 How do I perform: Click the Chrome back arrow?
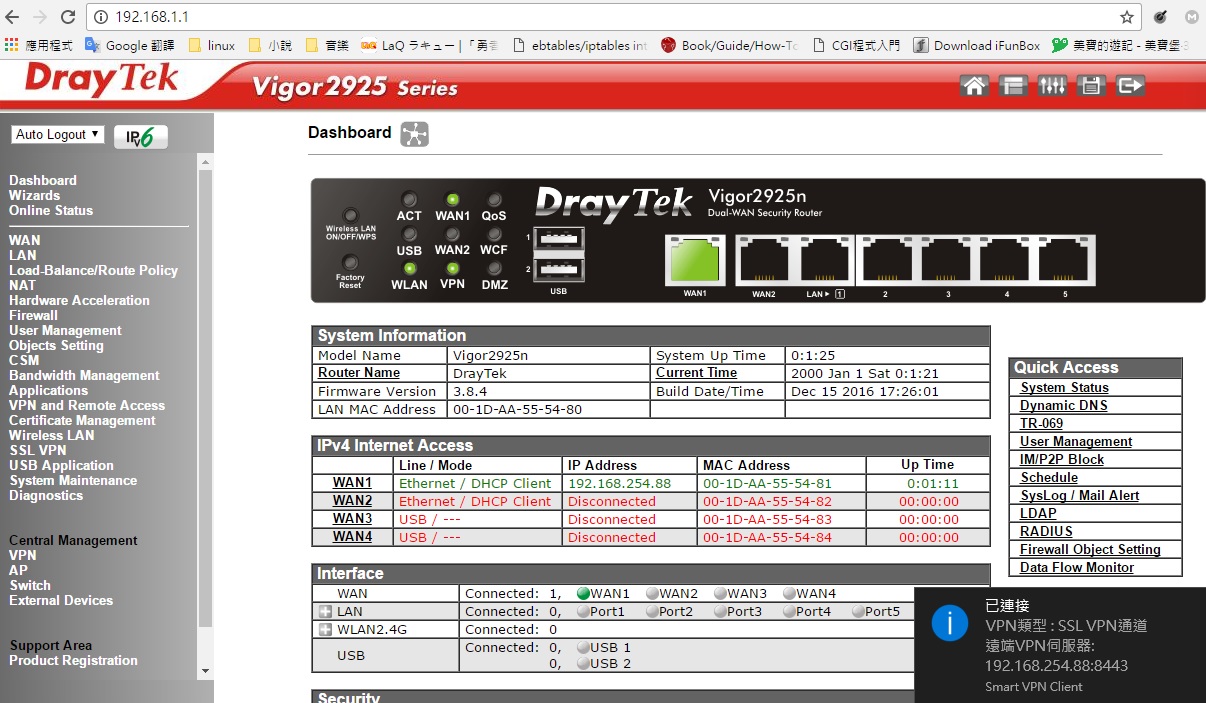(x=13, y=17)
